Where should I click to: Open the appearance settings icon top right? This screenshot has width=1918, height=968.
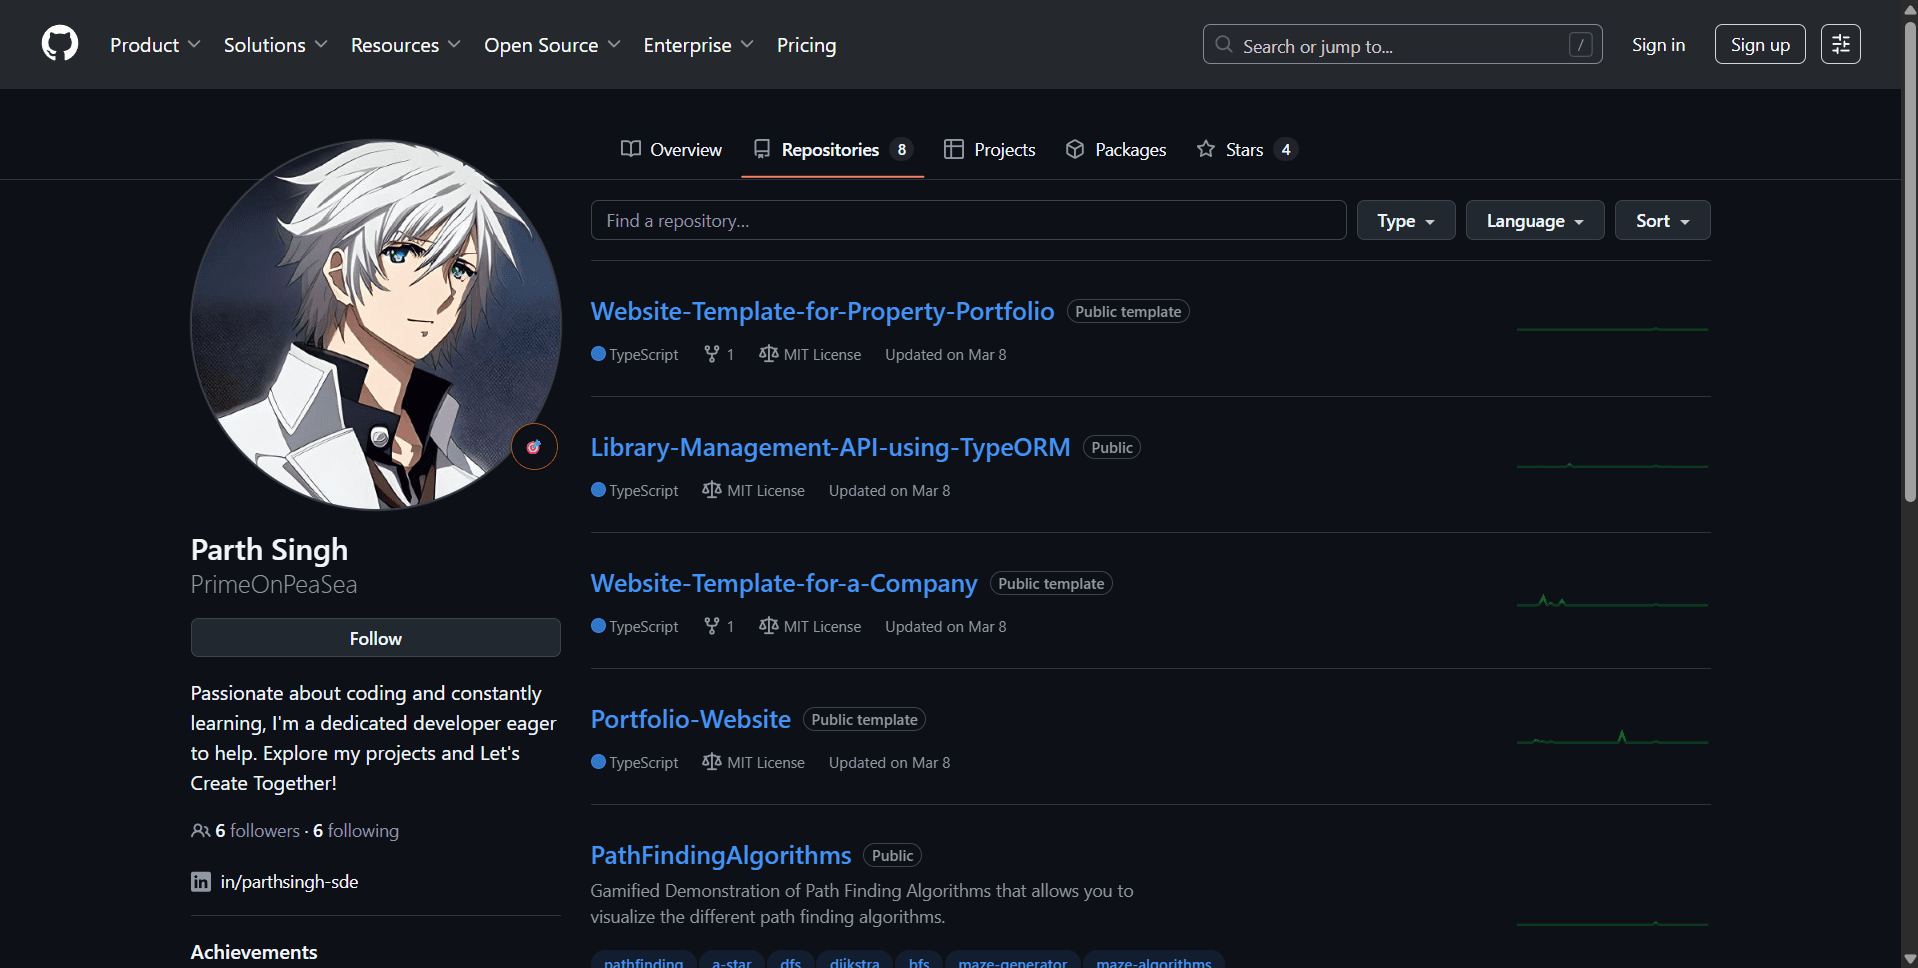1840,44
